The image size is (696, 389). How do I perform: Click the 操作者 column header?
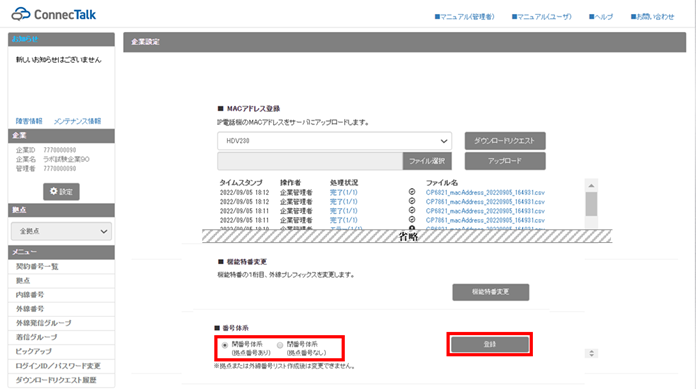[x=290, y=183]
